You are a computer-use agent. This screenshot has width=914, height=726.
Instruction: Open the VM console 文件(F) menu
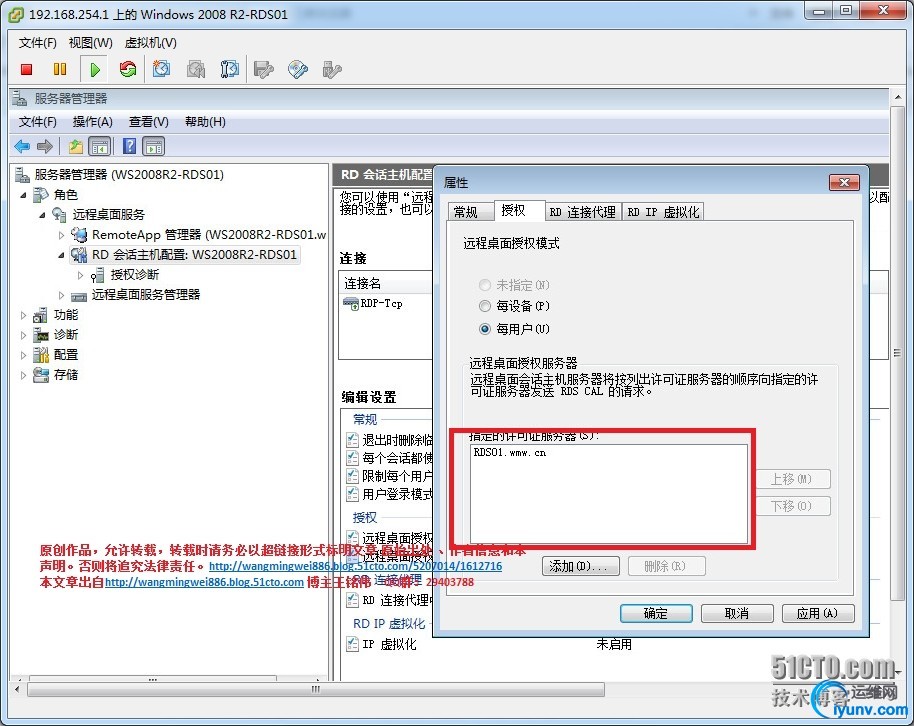click(x=38, y=43)
